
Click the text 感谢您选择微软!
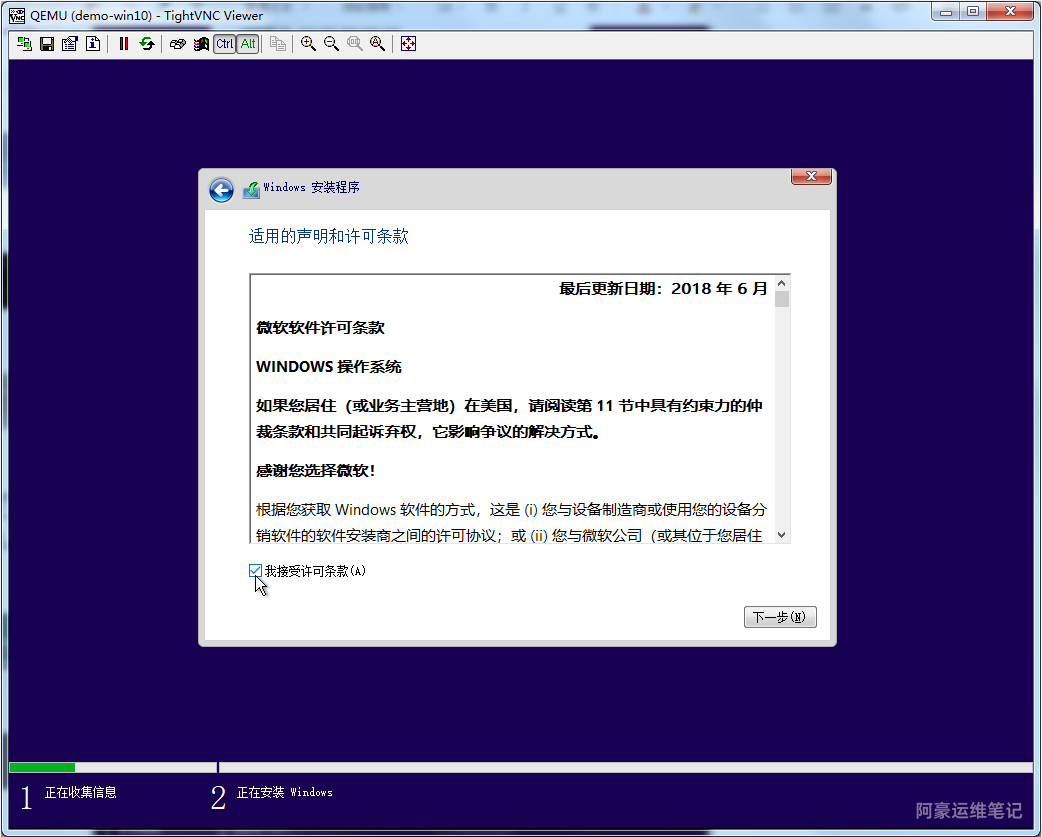coord(316,471)
